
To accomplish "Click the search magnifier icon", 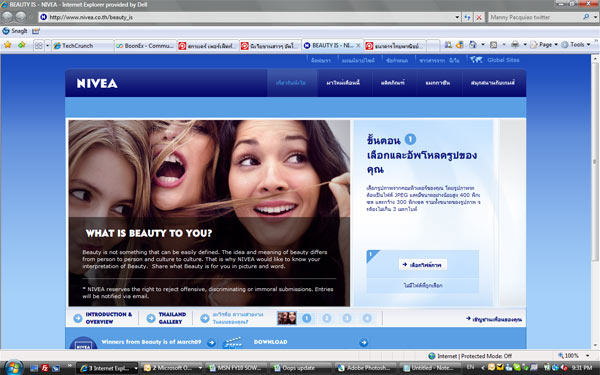I will pyautogui.click(x=586, y=17).
